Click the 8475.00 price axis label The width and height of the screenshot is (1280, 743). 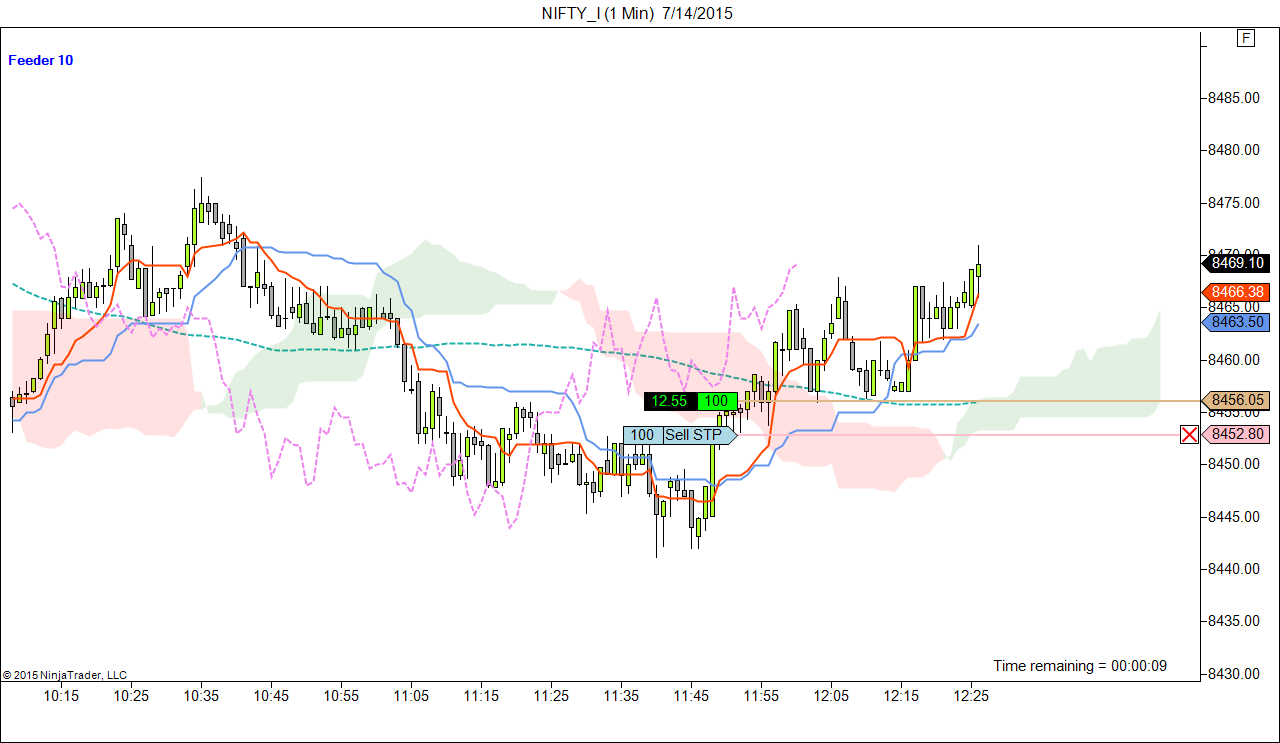coord(1233,203)
